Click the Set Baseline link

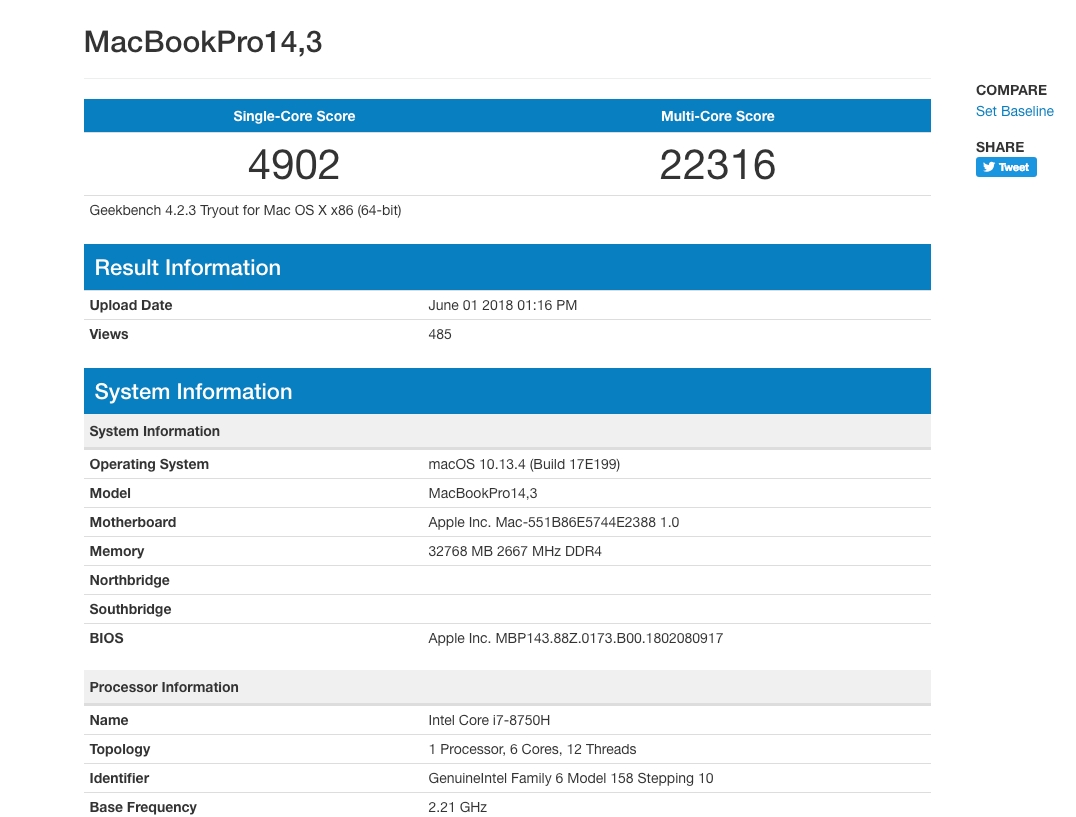[1014, 111]
